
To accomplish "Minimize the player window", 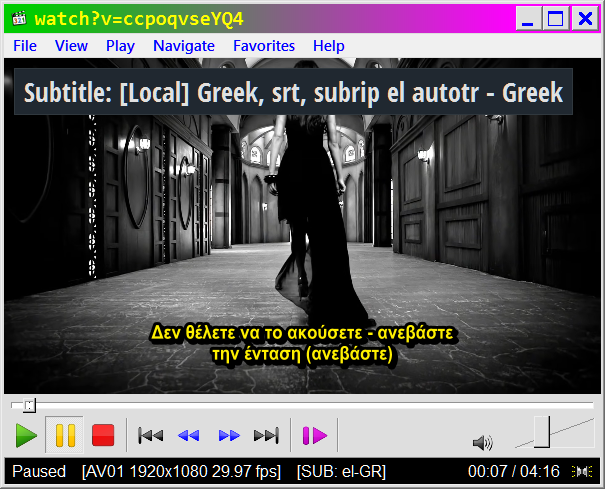I will (x=528, y=19).
